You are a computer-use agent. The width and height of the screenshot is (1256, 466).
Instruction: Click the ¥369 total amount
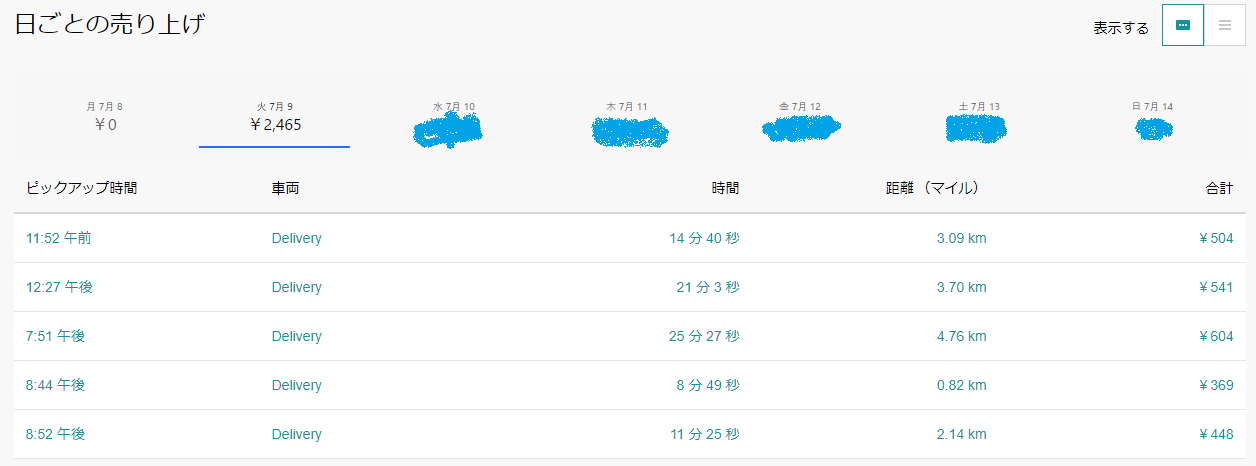[1215, 385]
